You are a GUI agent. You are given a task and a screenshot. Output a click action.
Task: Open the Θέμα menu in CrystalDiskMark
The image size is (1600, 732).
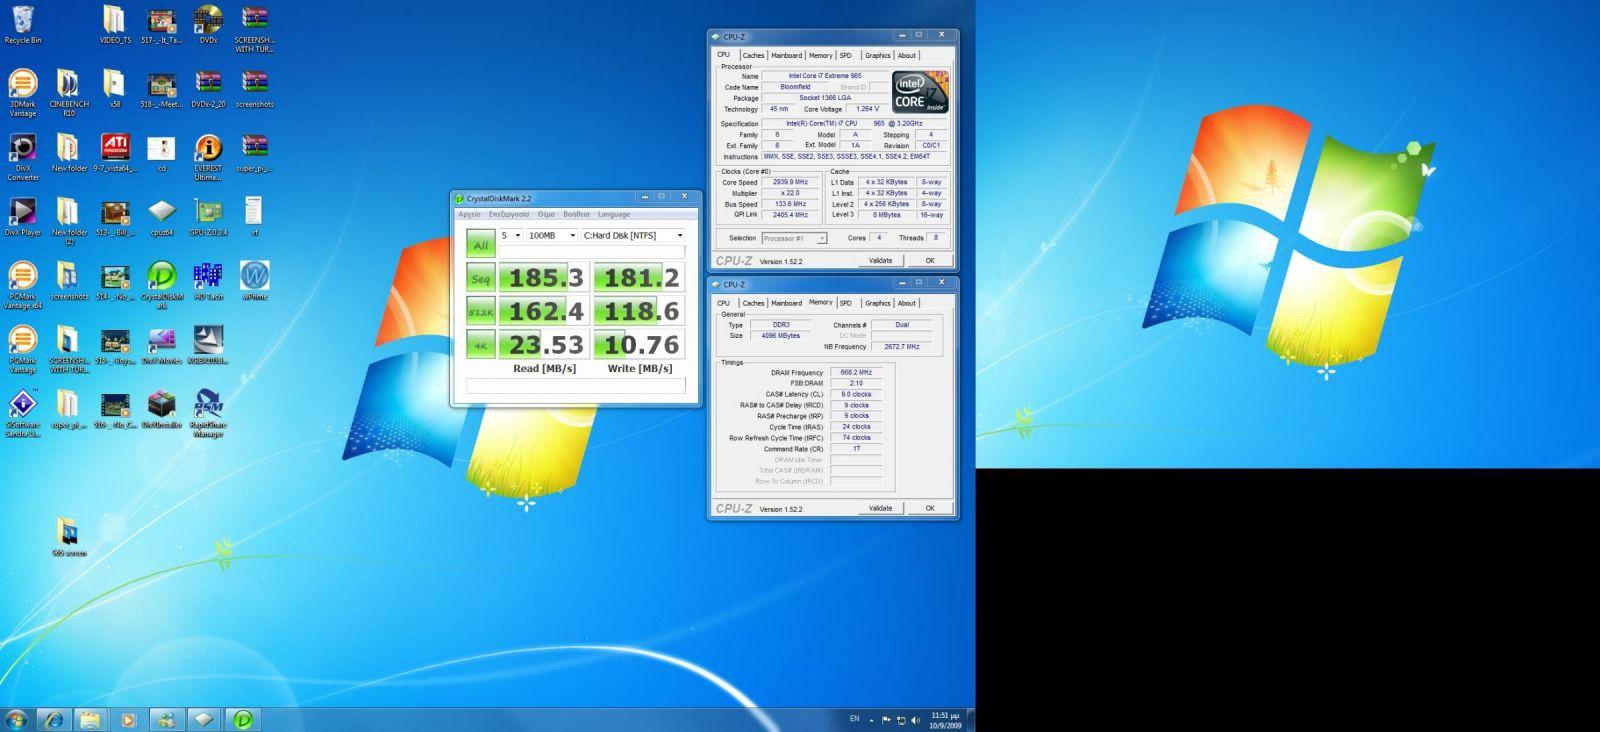point(546,214)
